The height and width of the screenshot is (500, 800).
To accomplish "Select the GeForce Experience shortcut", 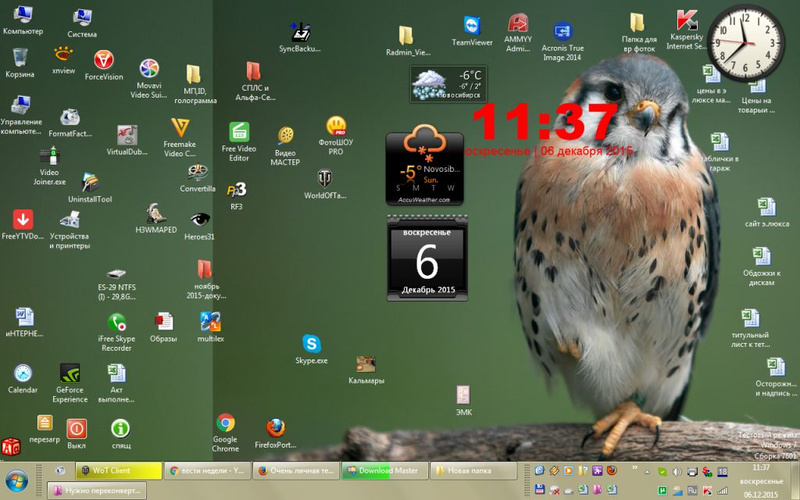I will [x=70, y=374].
